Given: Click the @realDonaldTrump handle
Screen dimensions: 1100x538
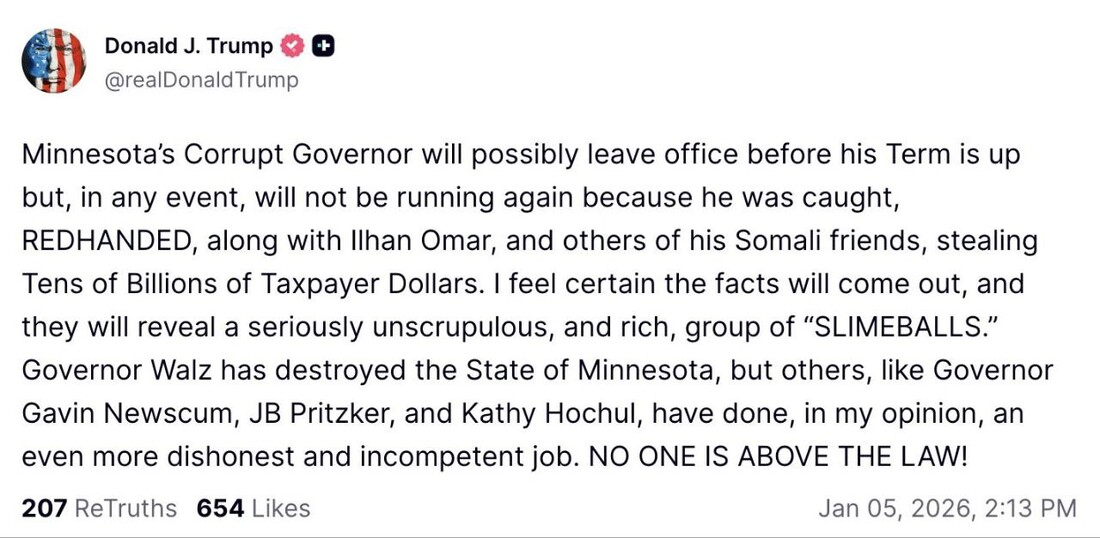Looking at the screenshot, I should tap(201, 80).
